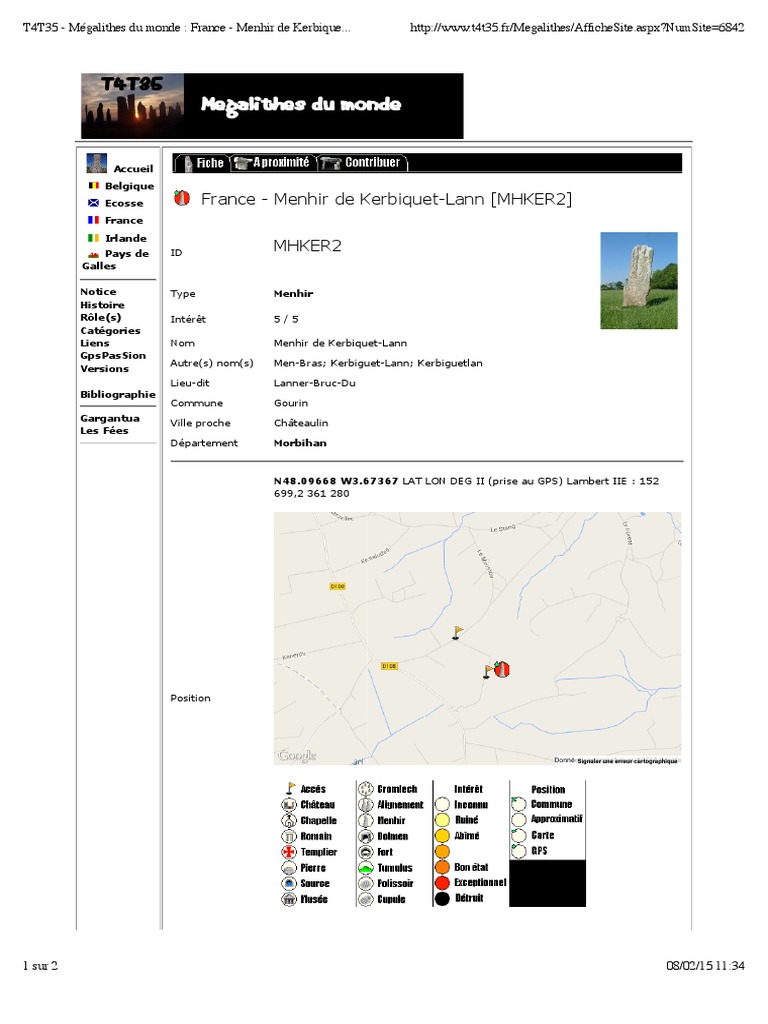Click the Accès flag legend icon
The image size is (768, 1024).
click(290, 789)
